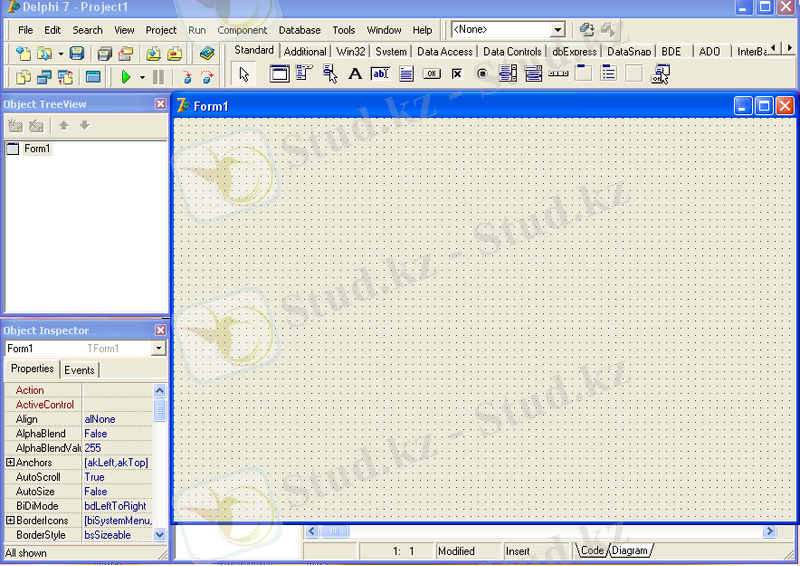Switch to the Events tab in Object Inspector
This screenshot has height=566, width=800.
pos(79,370)
